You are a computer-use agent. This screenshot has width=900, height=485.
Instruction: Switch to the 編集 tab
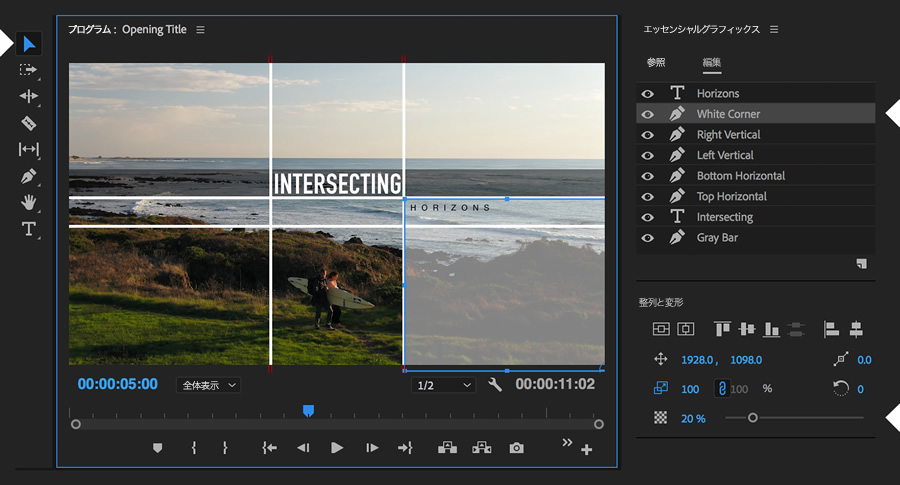click(x=711, y=63)
